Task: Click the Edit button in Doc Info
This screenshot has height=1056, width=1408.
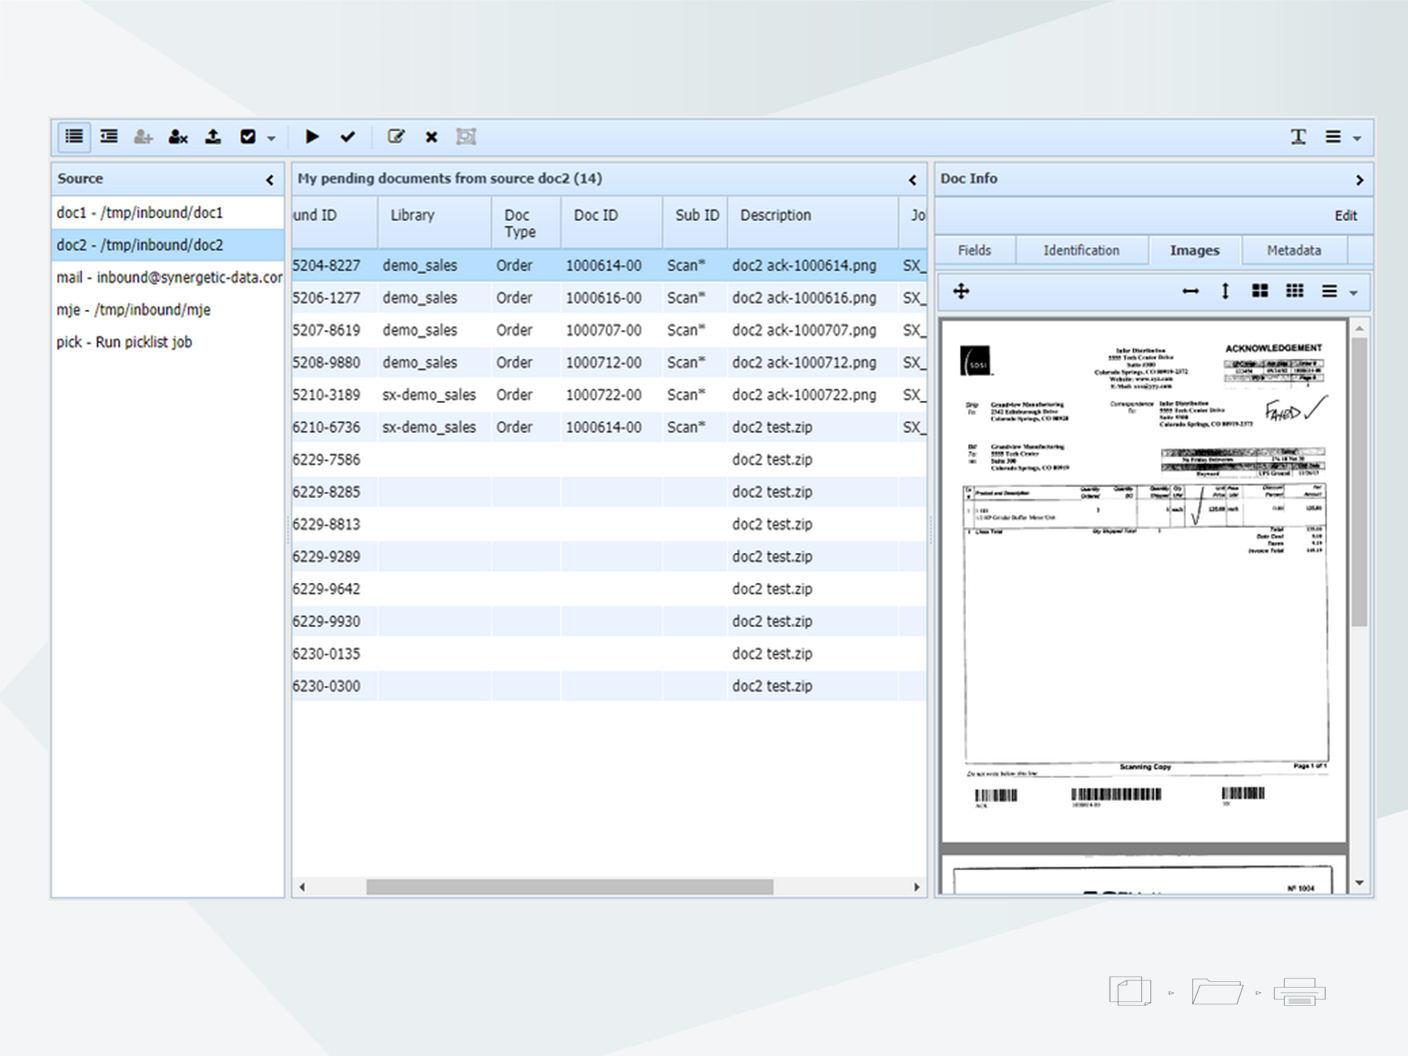Action: click(1345, 216)
